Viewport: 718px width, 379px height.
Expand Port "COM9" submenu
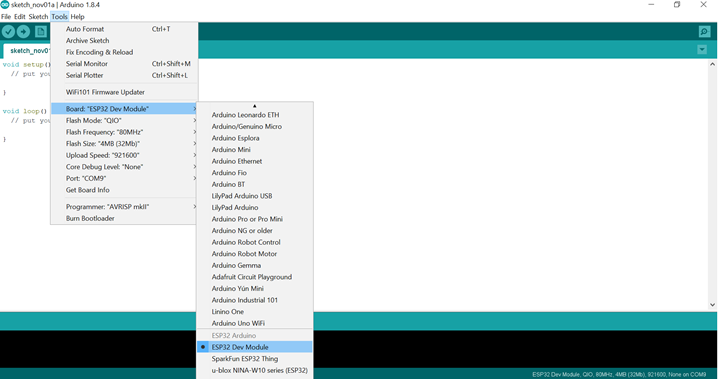pyautogui.click(x=124, y=178)
